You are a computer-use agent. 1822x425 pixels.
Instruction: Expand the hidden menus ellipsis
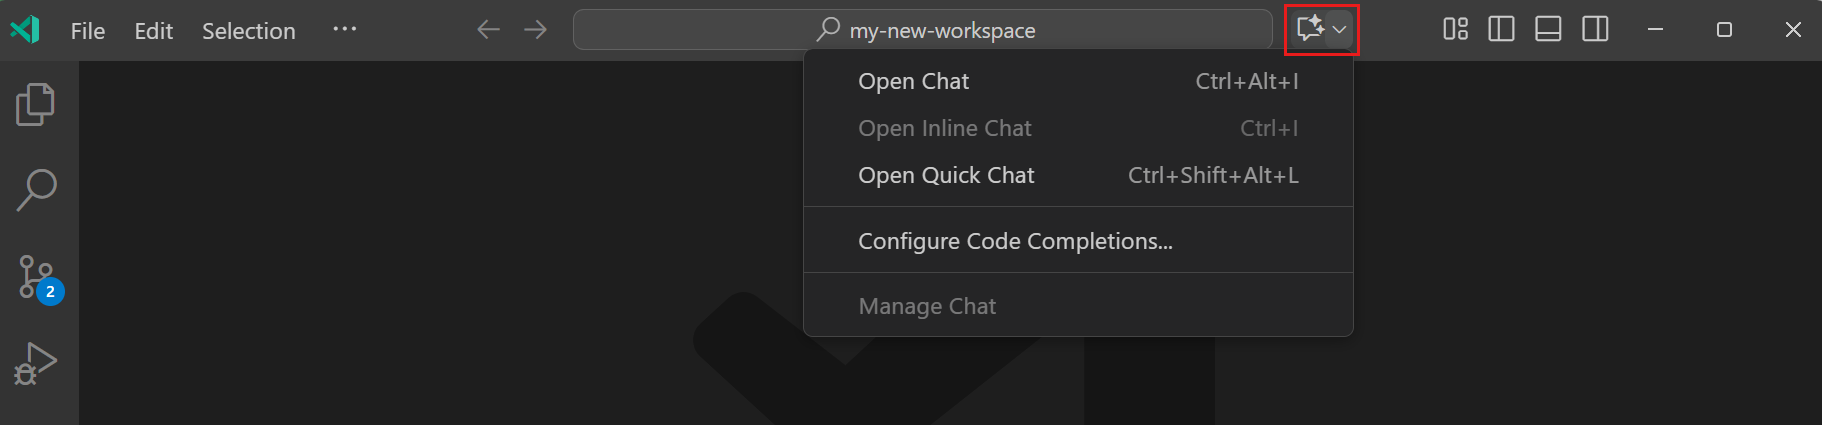click(345, 30)
